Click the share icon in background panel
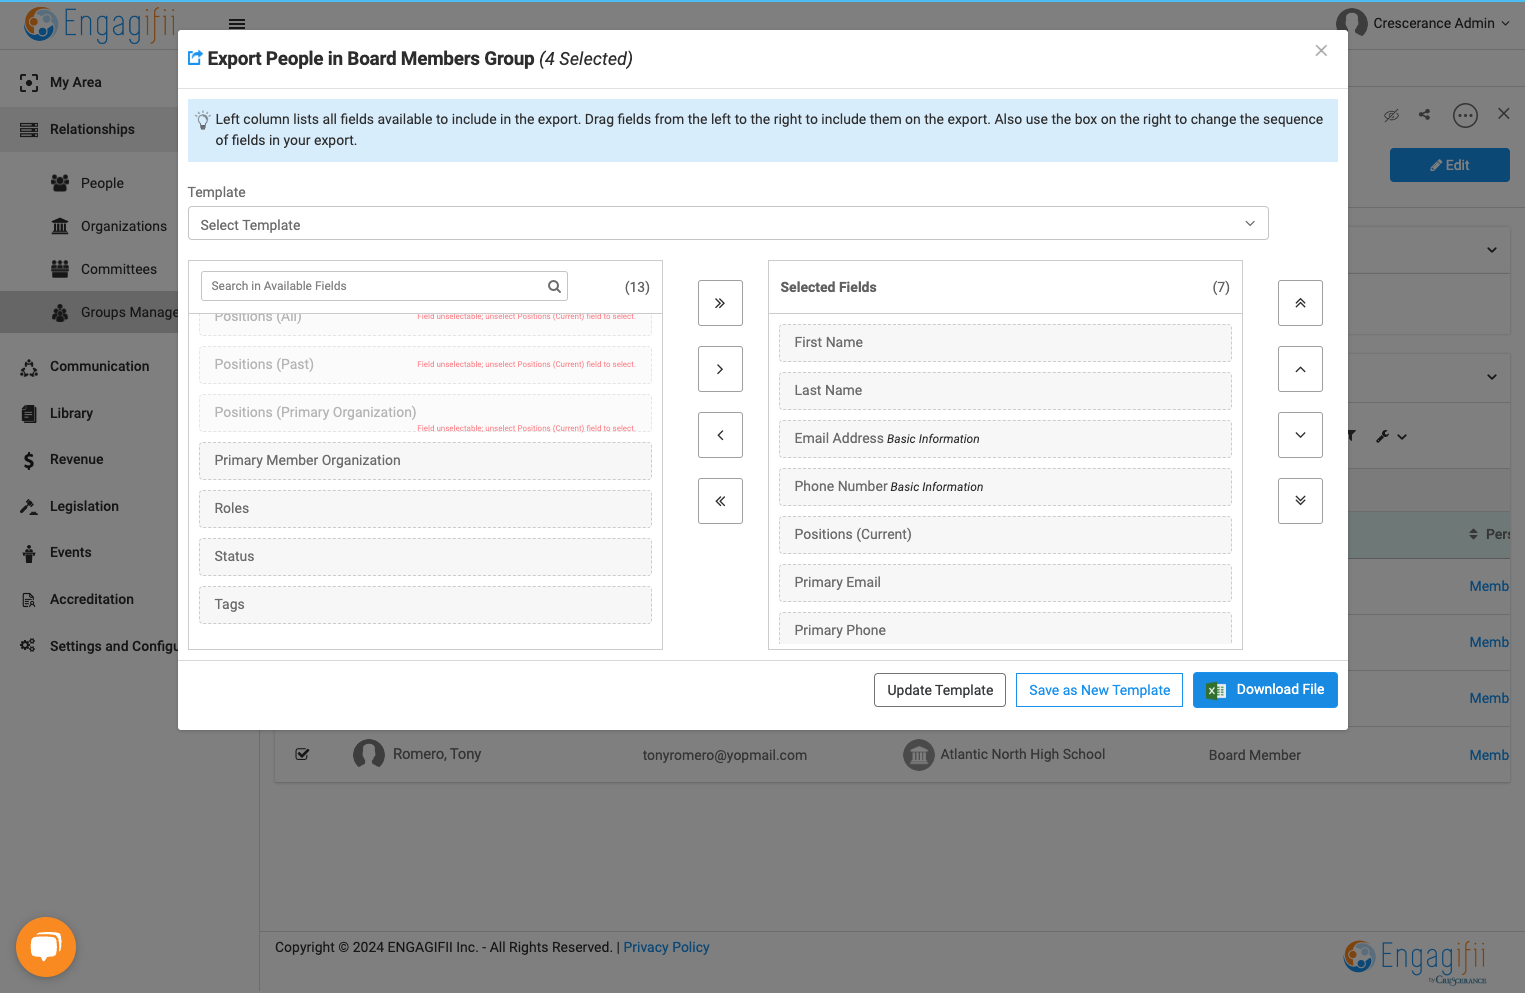Image resolution: width=1525 pixels, height=993 pixels. (x=1424, y=115)
